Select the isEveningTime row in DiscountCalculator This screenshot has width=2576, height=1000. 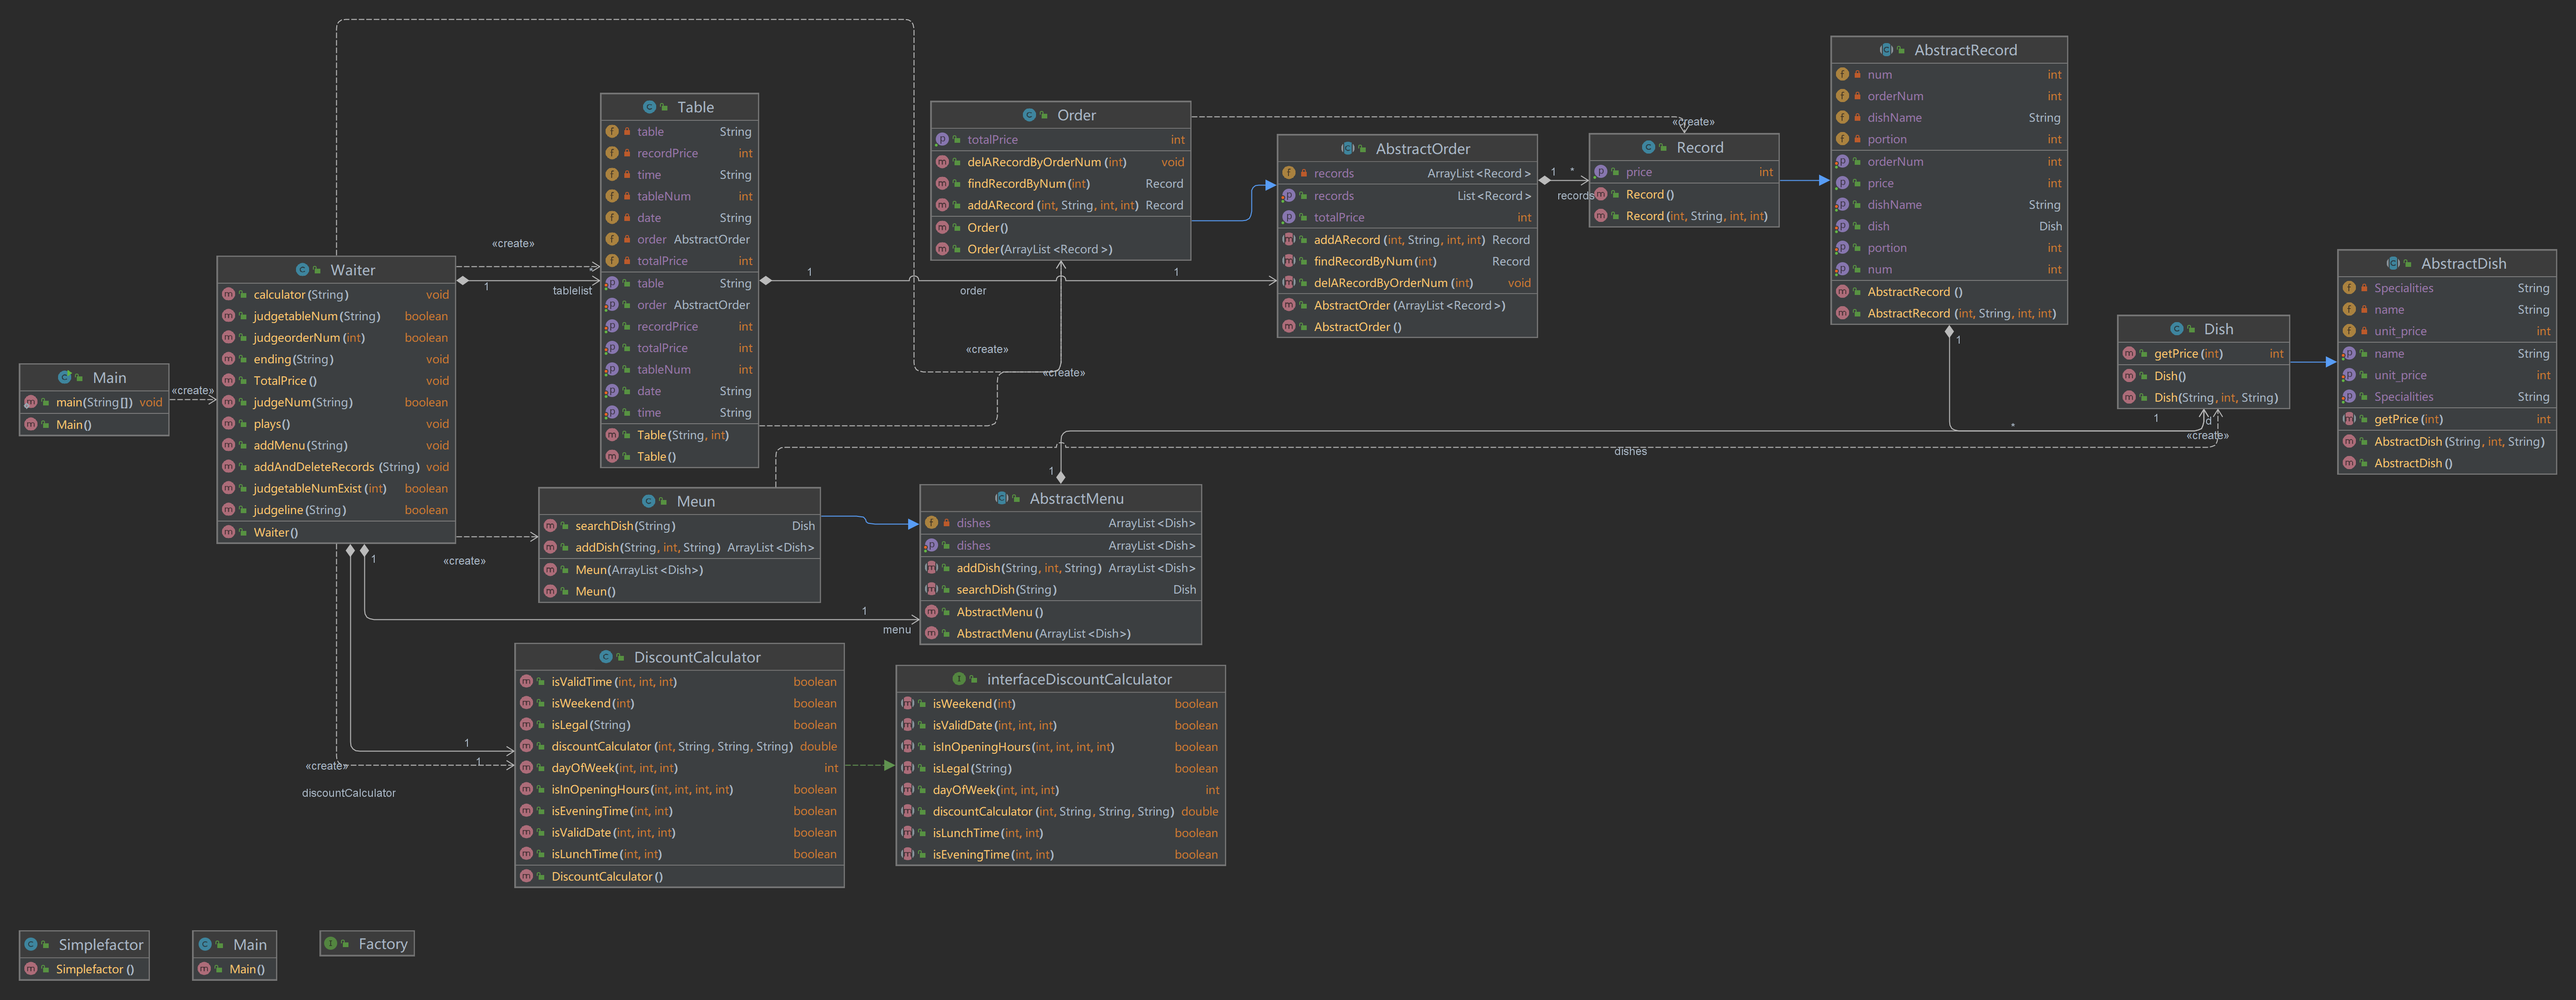tap(611, 811)
